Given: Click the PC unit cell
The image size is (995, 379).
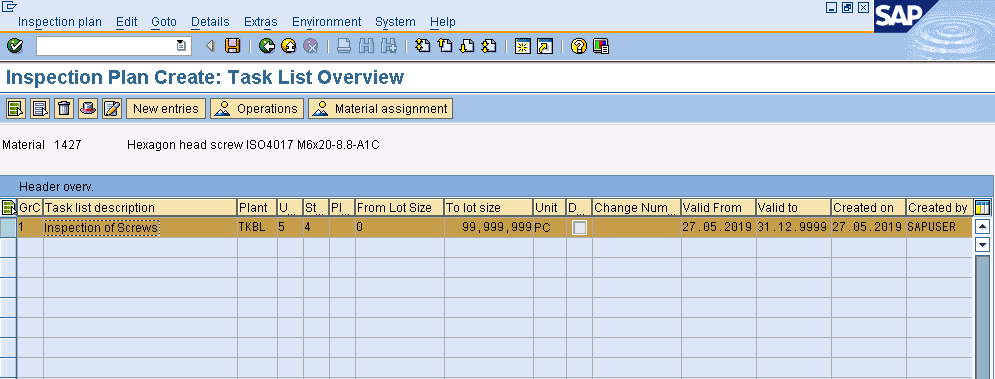Looking at the screenshot, I should click(550, 227).
